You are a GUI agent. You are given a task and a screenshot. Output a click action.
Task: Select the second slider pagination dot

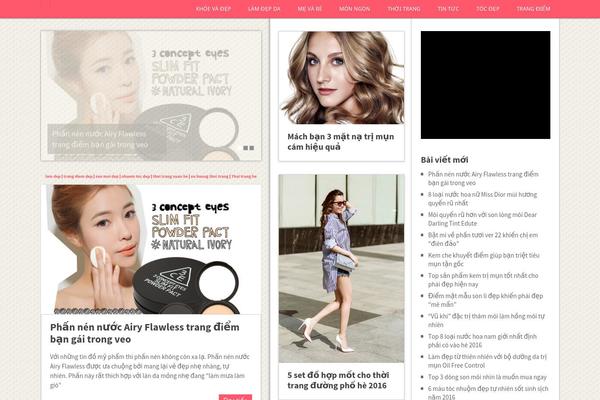pyautogui.click(x=252, y=148)
